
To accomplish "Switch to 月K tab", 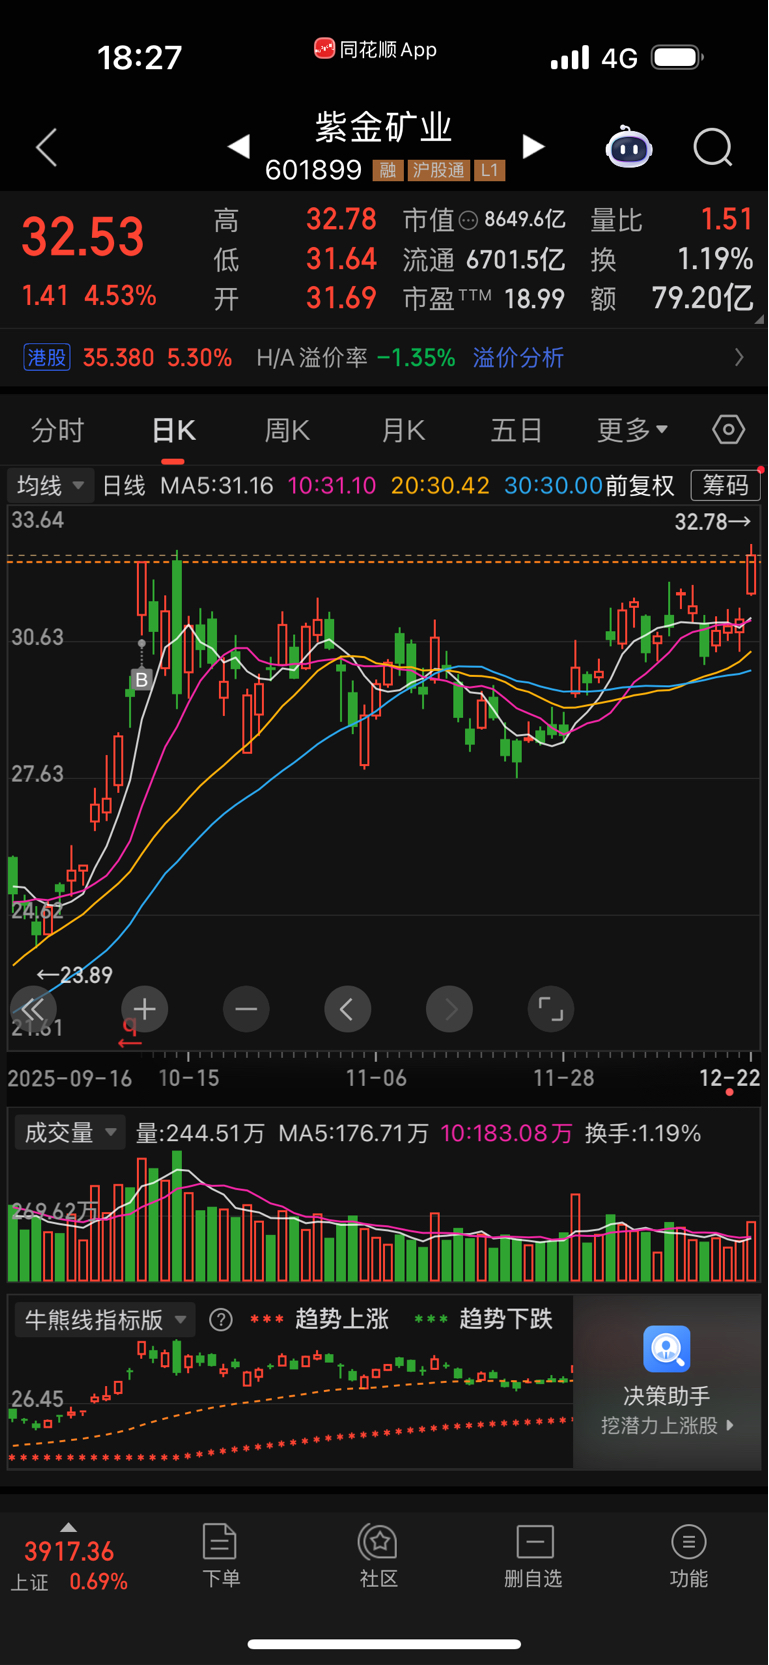I will coord(403,431).
